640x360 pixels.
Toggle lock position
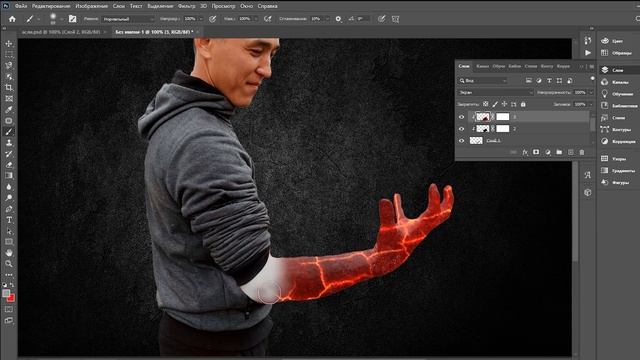[504, 104]
